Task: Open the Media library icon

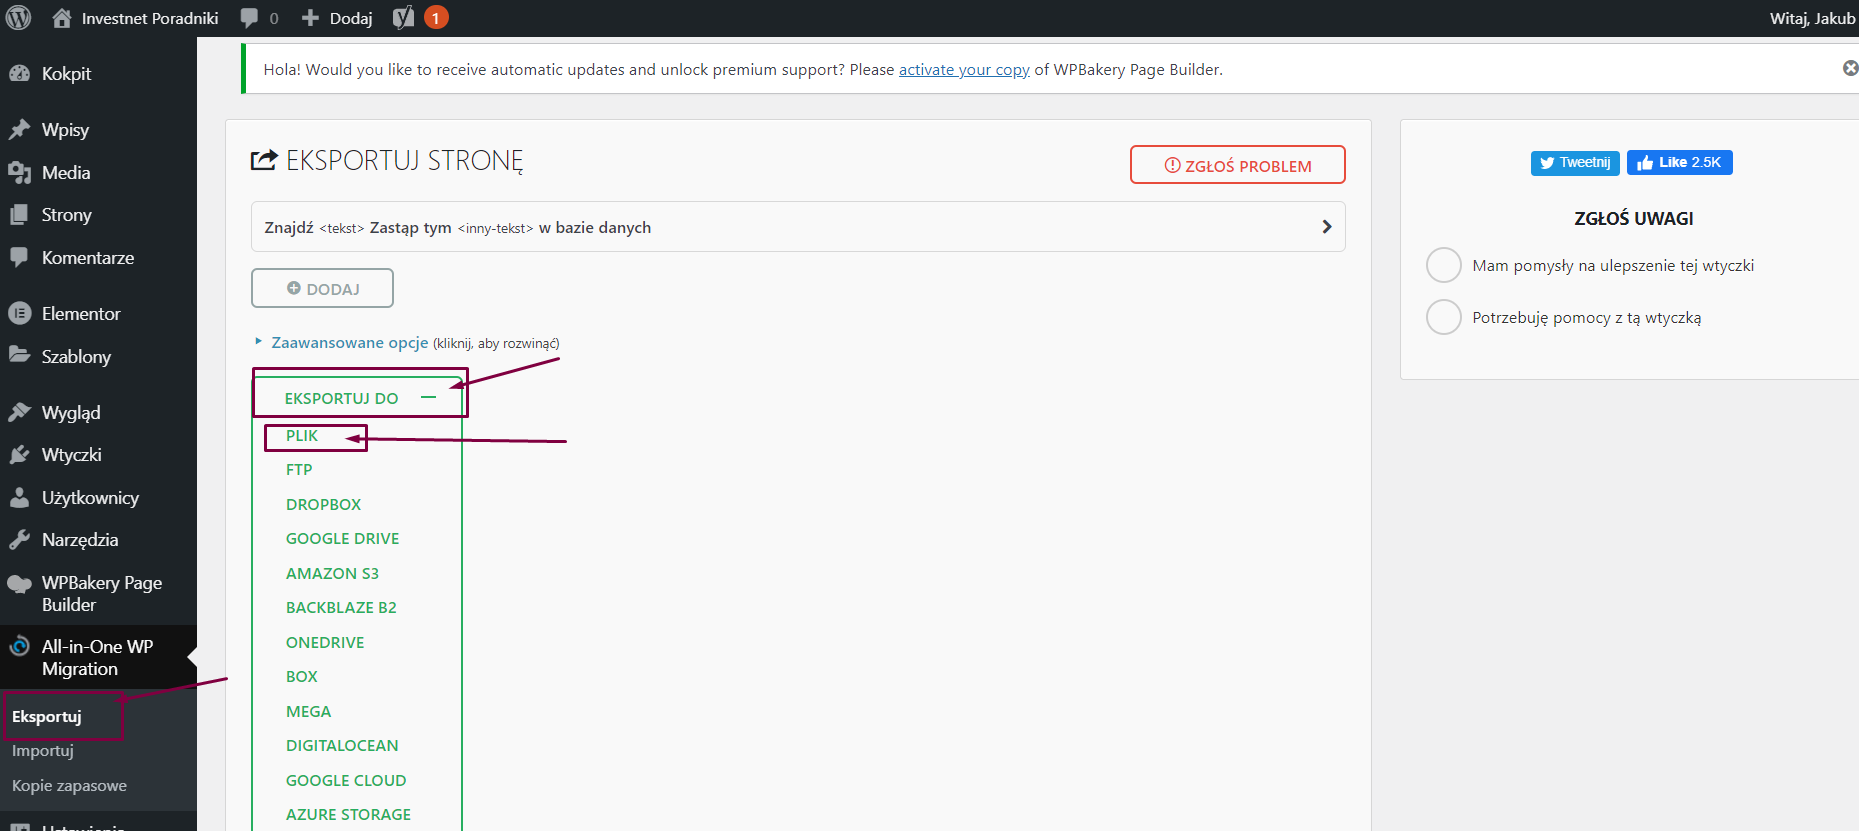Action: click(x=20, y=173)
